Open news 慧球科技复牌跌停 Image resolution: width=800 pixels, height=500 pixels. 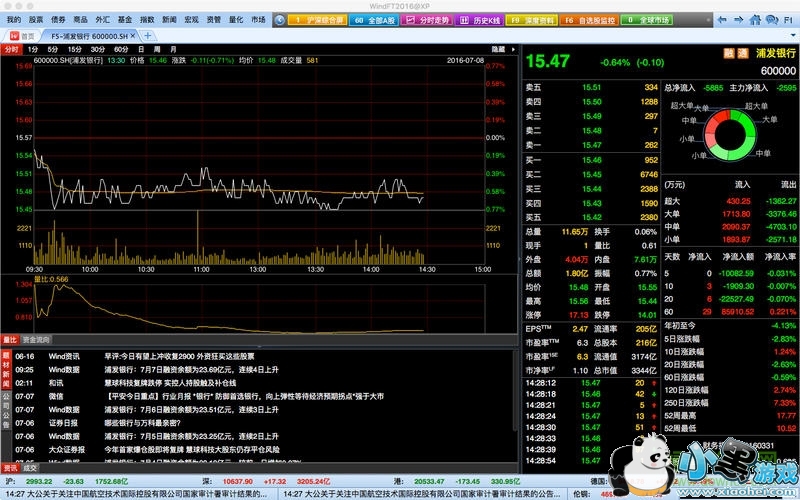point(170,383)
